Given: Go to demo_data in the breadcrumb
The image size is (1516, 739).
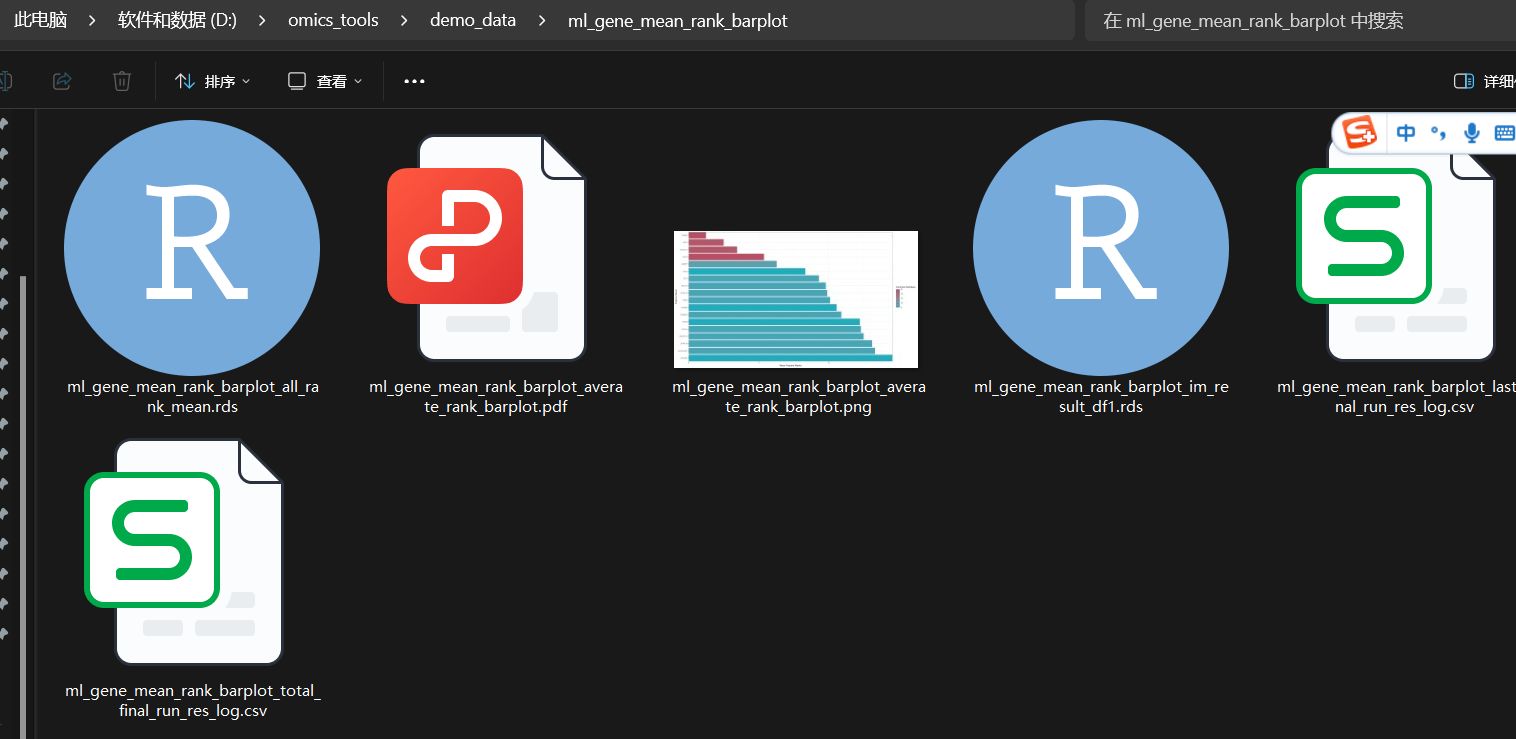Looking at the screenshot, I should (x=473, y=20).
